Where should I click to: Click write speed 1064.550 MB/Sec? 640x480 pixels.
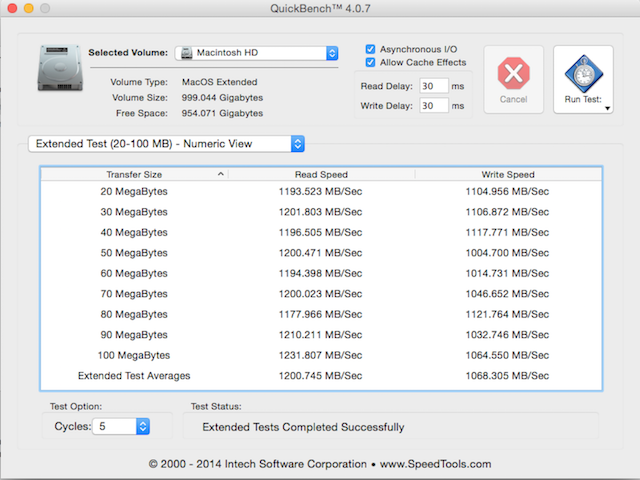click(x=507, y=355)
